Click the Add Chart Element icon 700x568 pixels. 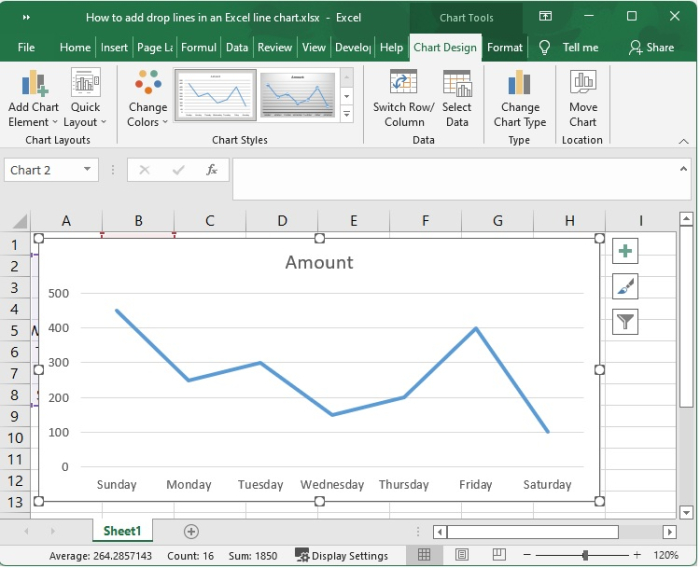(33, 84)
